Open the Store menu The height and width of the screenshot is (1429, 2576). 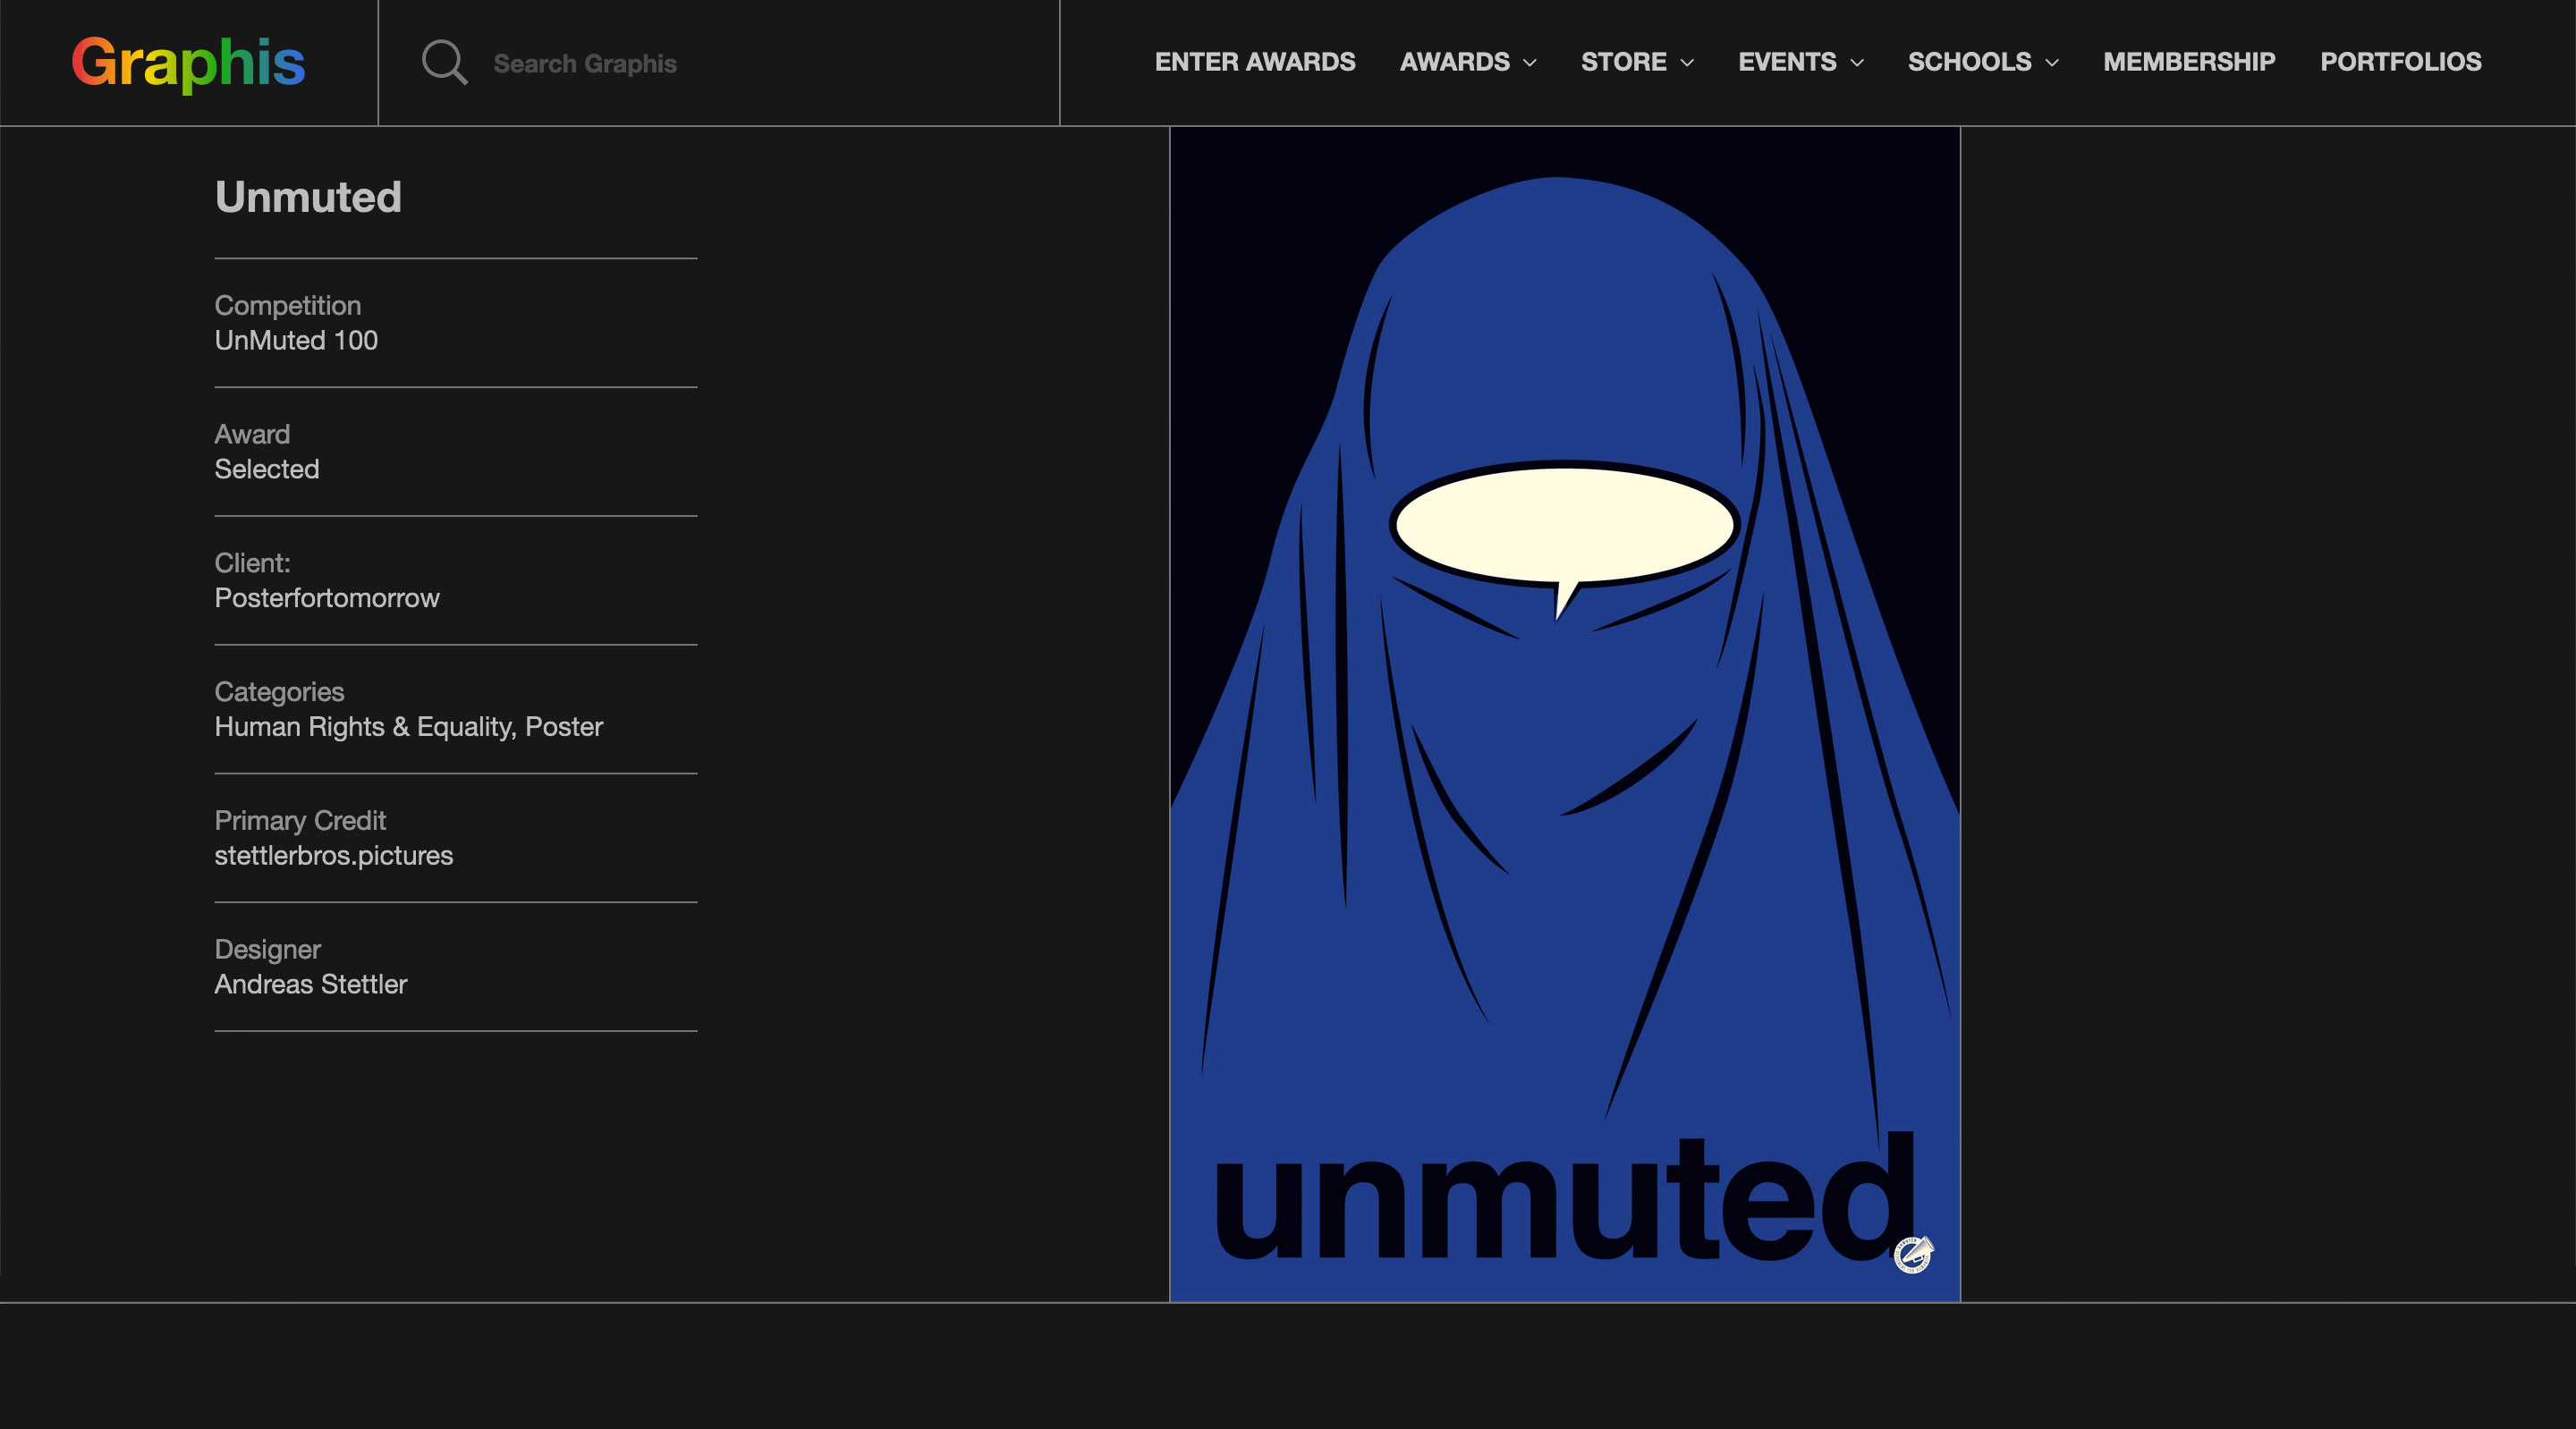click(x=1624, y=62)
